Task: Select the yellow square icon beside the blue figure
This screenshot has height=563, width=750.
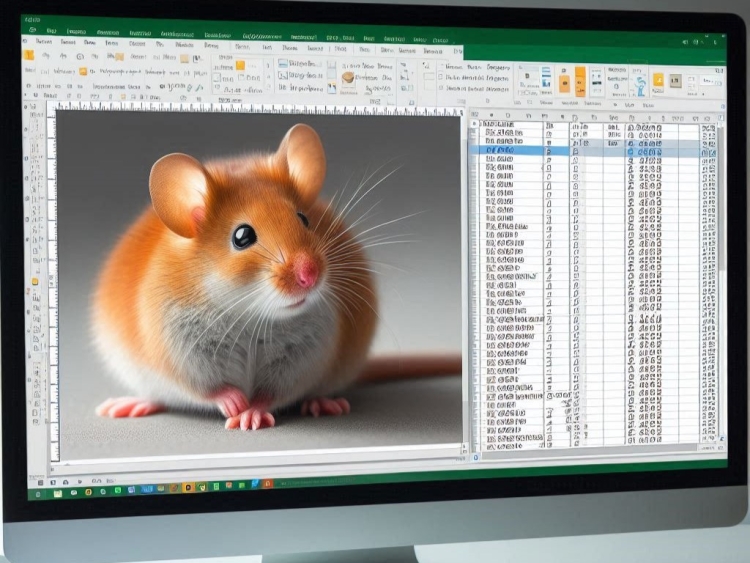Action: [658, 80]
